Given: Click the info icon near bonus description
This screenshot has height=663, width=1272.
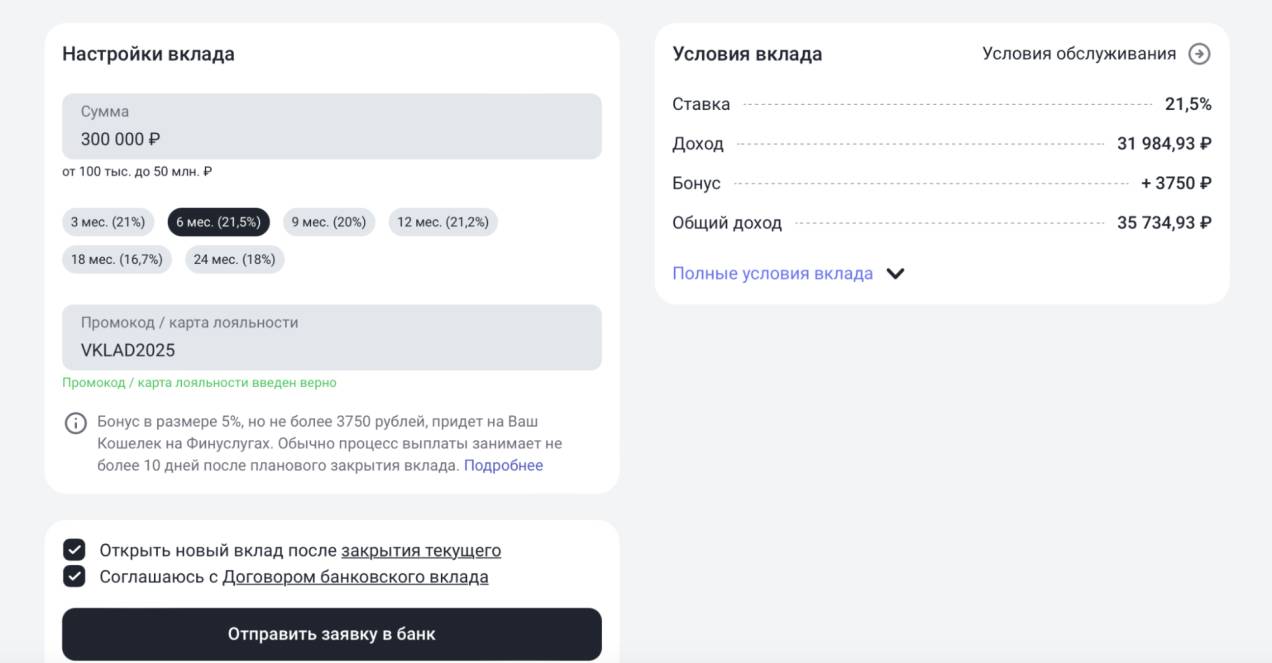Looking at the screenshot, I should (x=76, y=423).
